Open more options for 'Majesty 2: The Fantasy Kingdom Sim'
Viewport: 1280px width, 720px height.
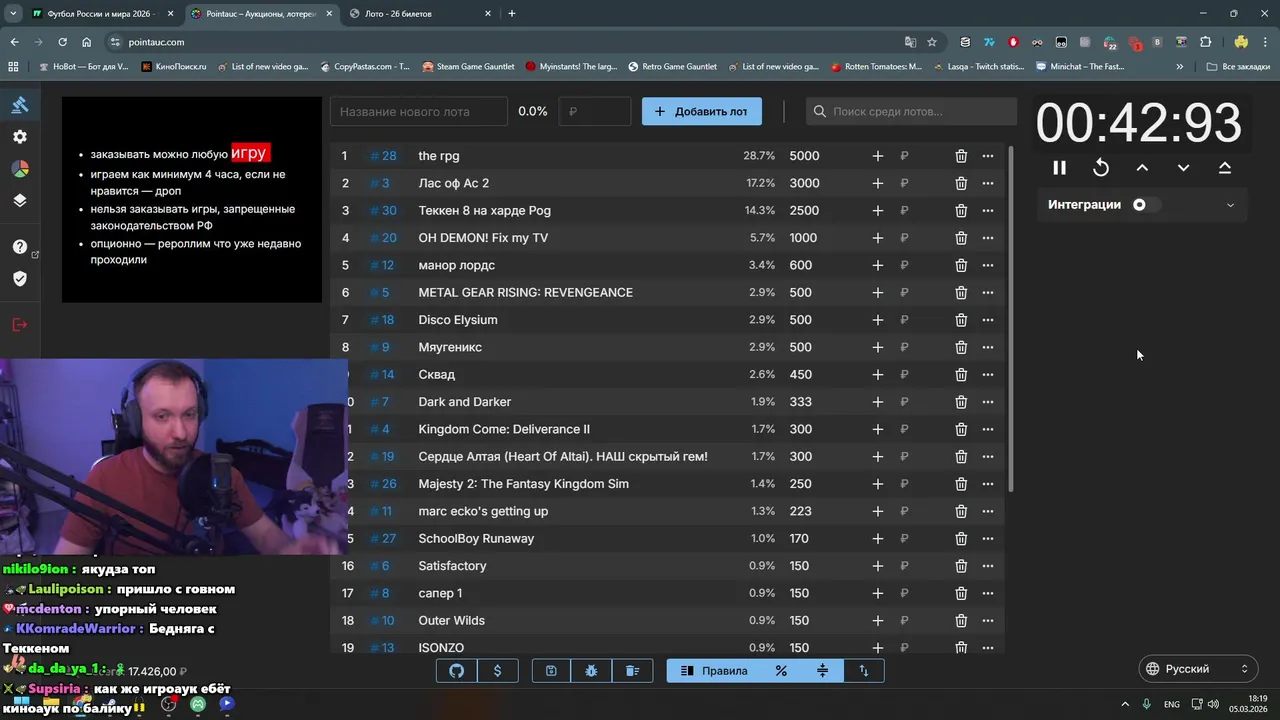pos(988,484)
